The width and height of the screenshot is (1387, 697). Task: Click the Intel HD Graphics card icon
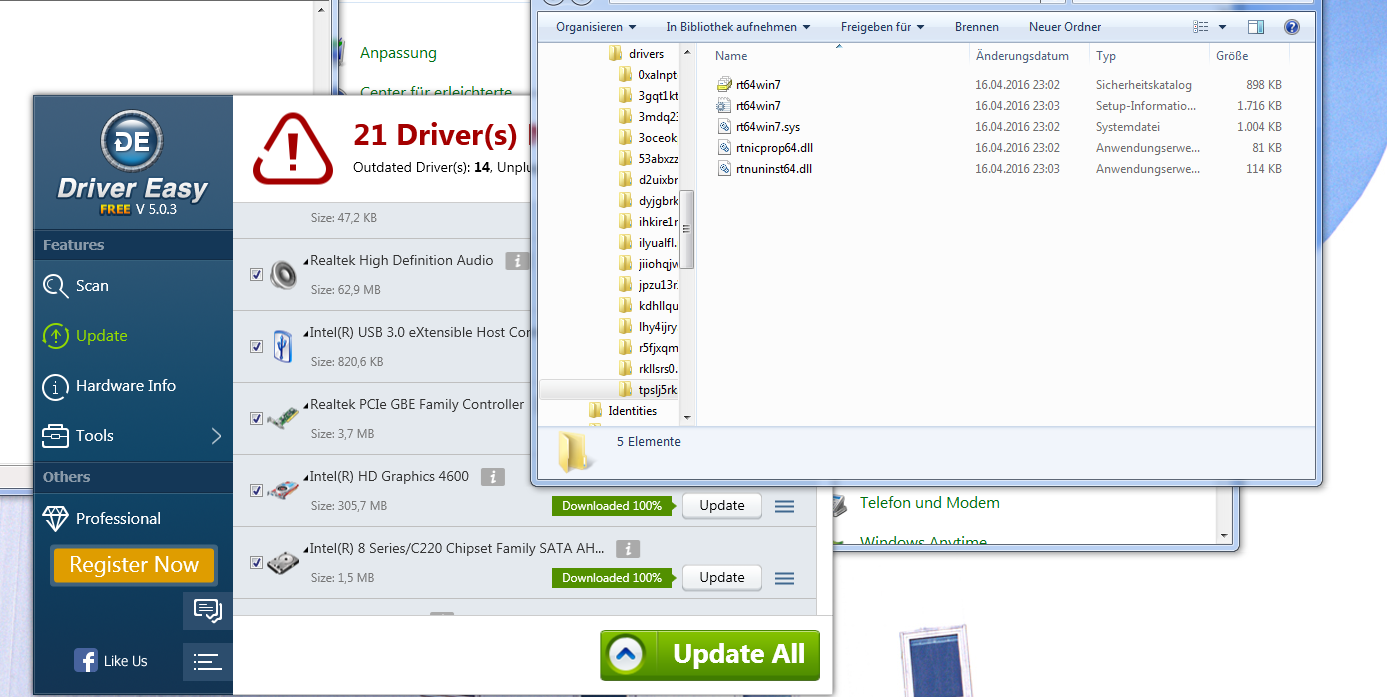(284, 490)
